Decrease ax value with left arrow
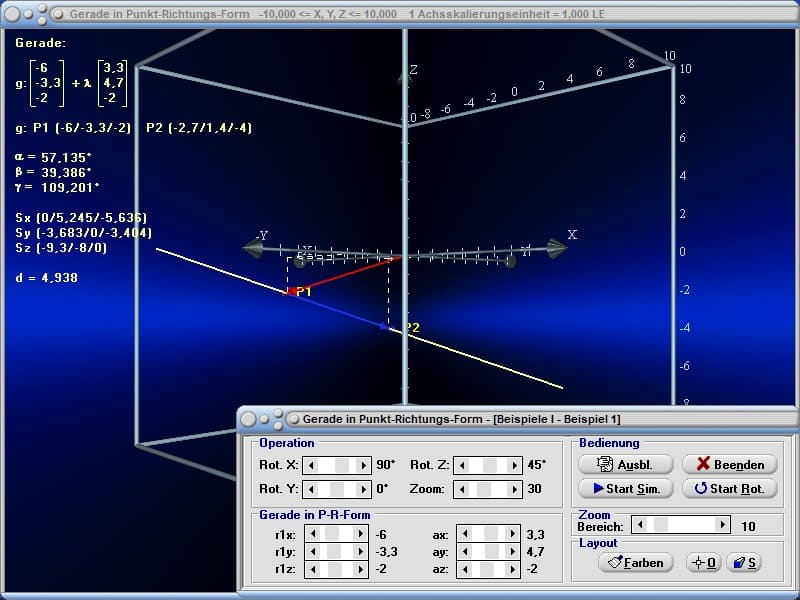The height and width of the screenshot is (600, 800). (x=465, y=534)
